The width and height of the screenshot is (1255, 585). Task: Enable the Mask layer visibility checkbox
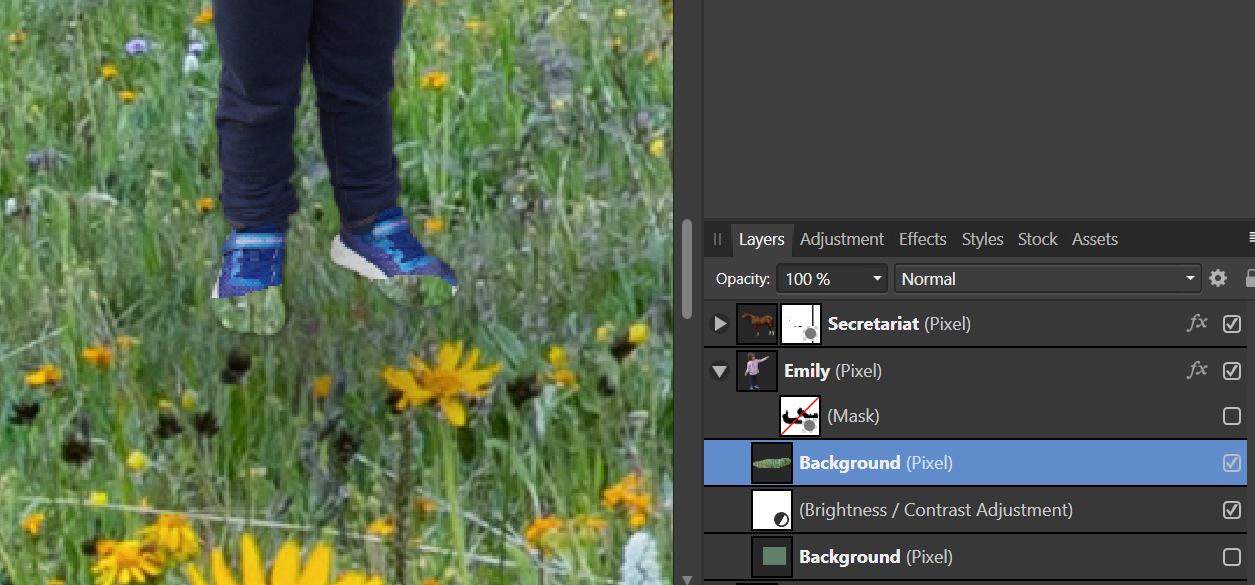point(1232,416)
